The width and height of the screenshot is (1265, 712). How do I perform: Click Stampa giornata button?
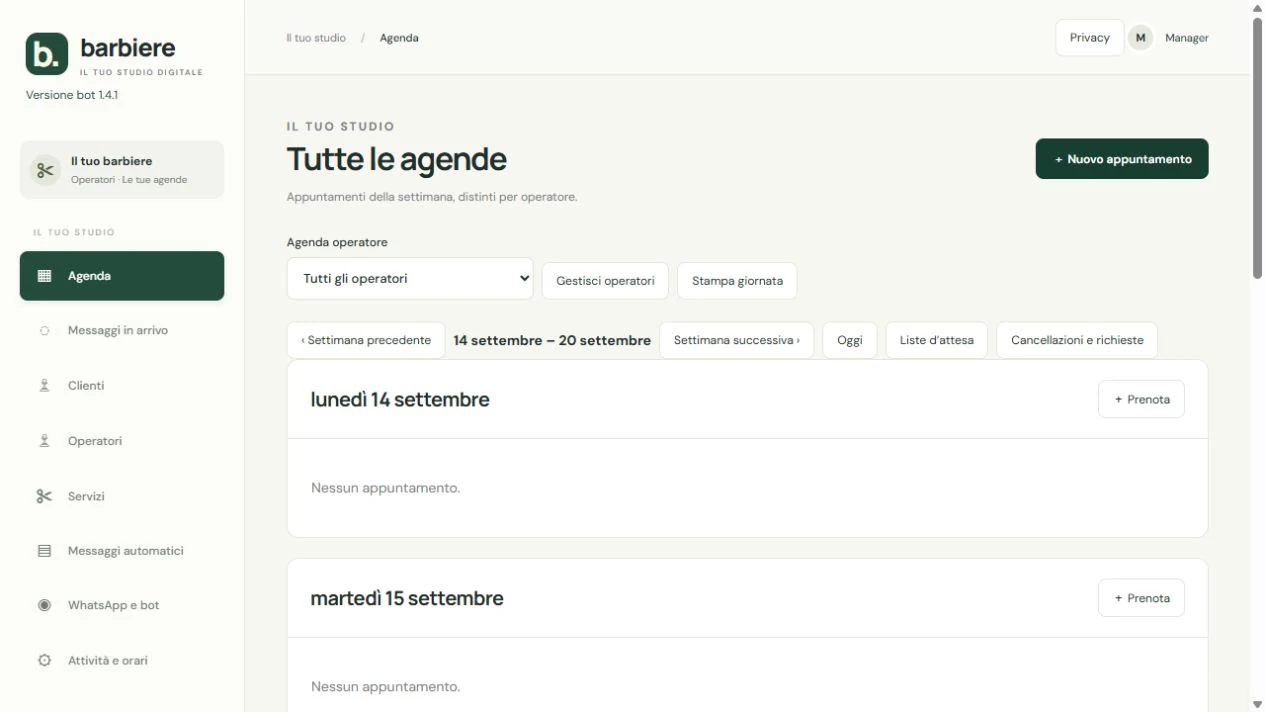[x=737, y=281]
